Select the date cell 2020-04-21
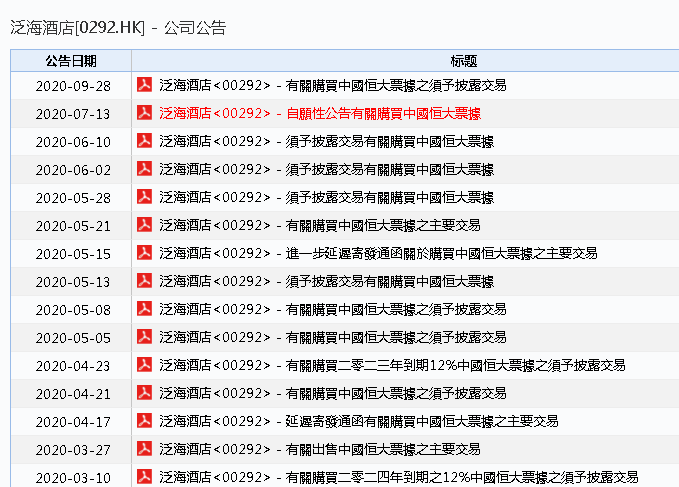Screen dimensions: 679x487 point(73,394)
